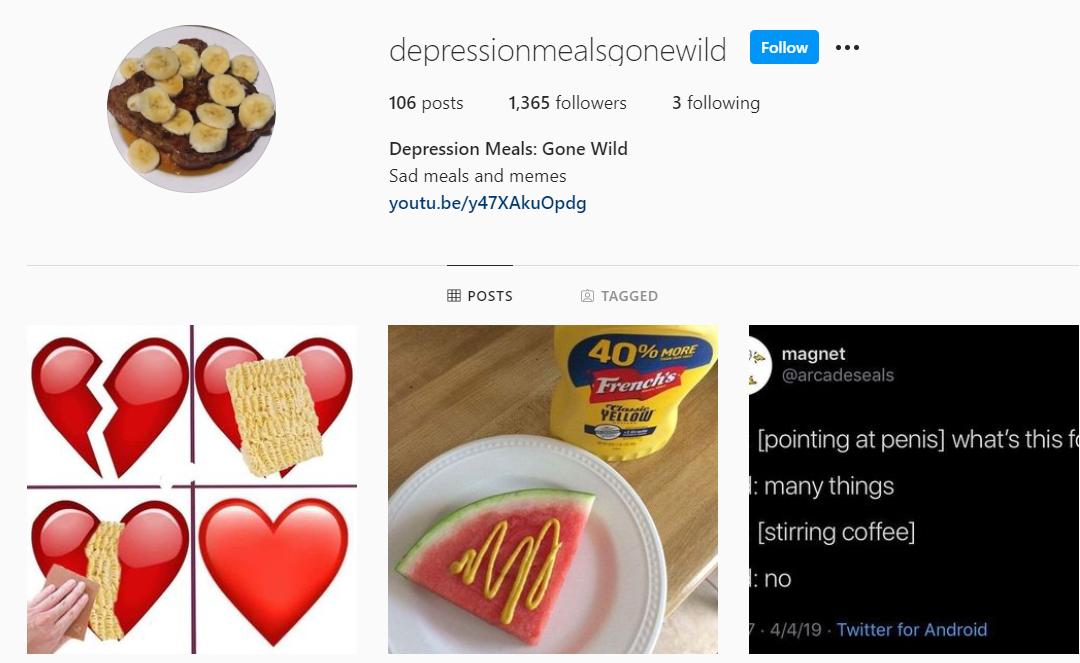Viewport: 1080px width, 663px height.
Task: Click the Tagged person icon
Action: [x=587, y=296]
